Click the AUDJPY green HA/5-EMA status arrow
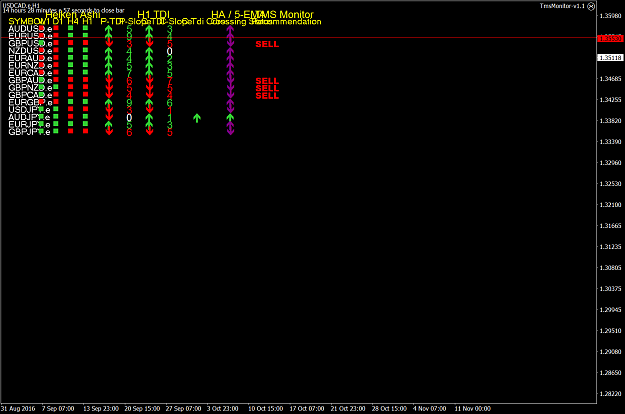 click(x=230, y=118)
